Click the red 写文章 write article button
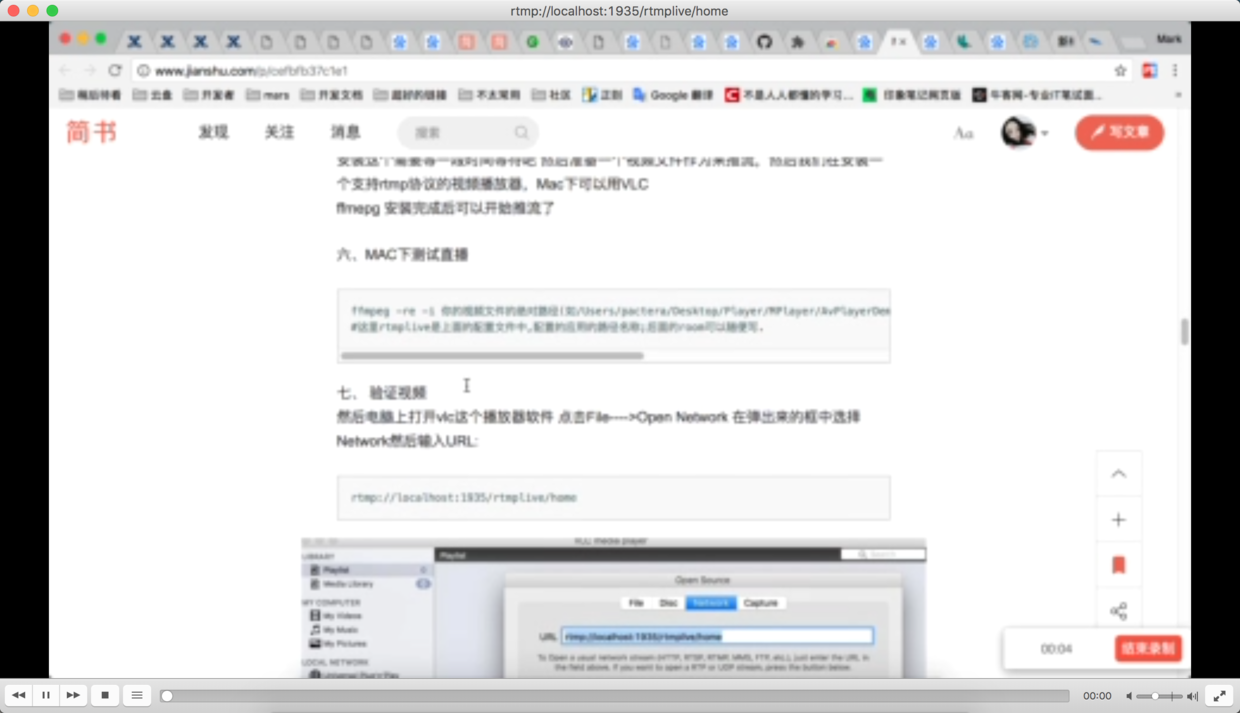 [x=1119, y=132]
